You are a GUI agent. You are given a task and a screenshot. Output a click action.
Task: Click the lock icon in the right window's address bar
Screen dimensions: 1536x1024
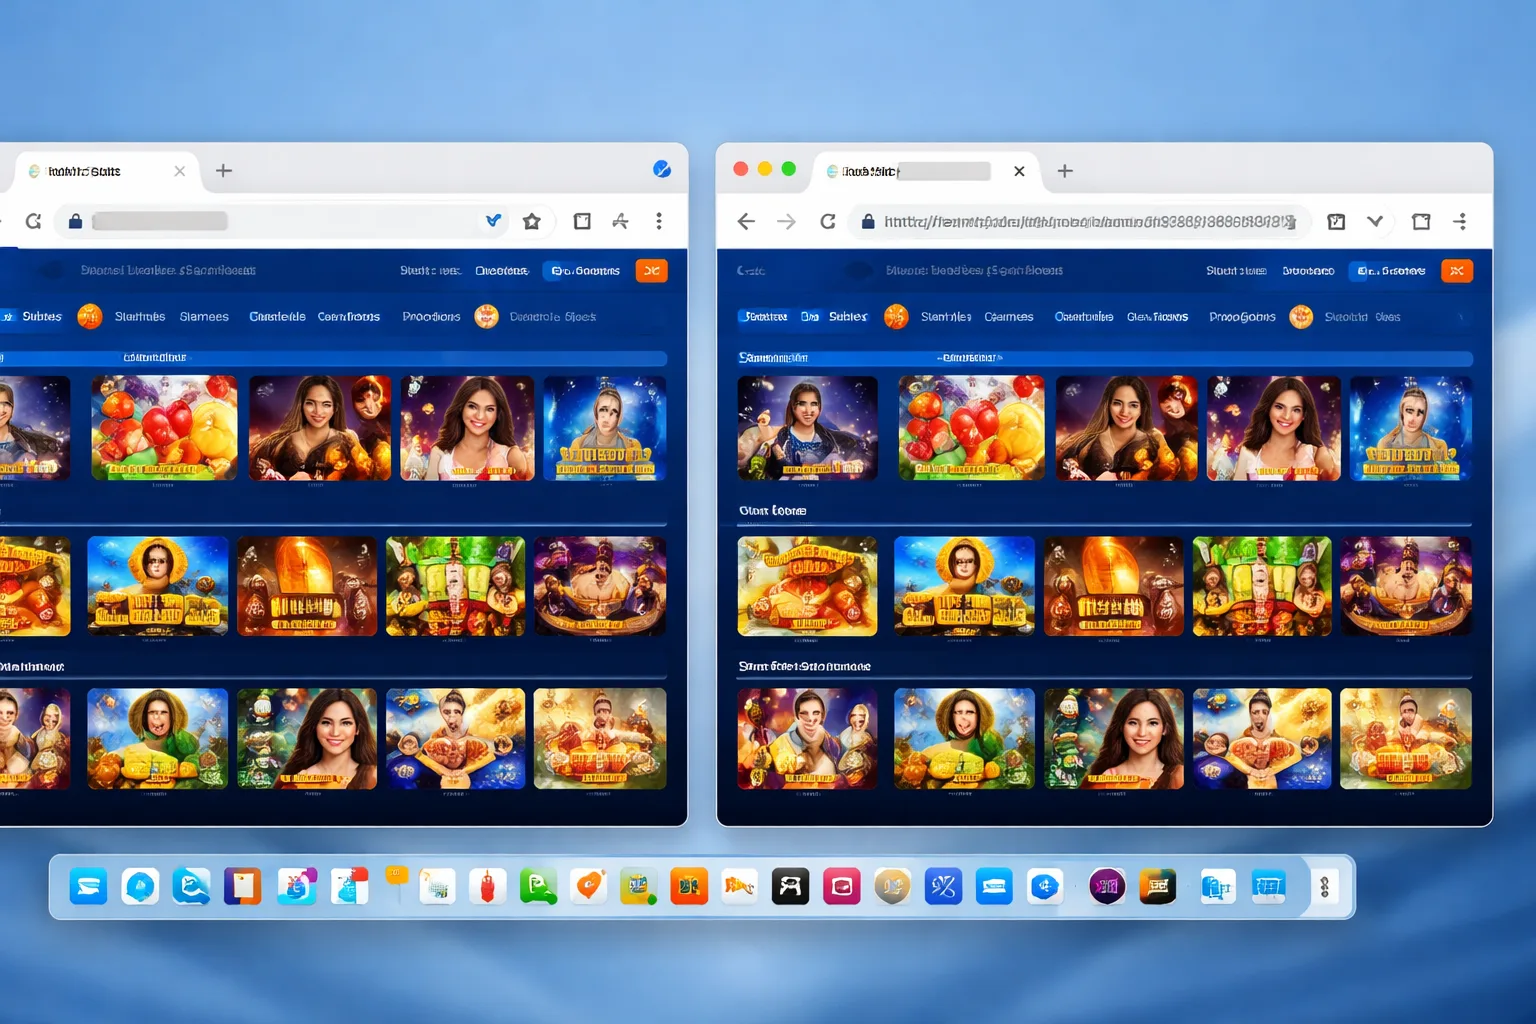(868, 221)
